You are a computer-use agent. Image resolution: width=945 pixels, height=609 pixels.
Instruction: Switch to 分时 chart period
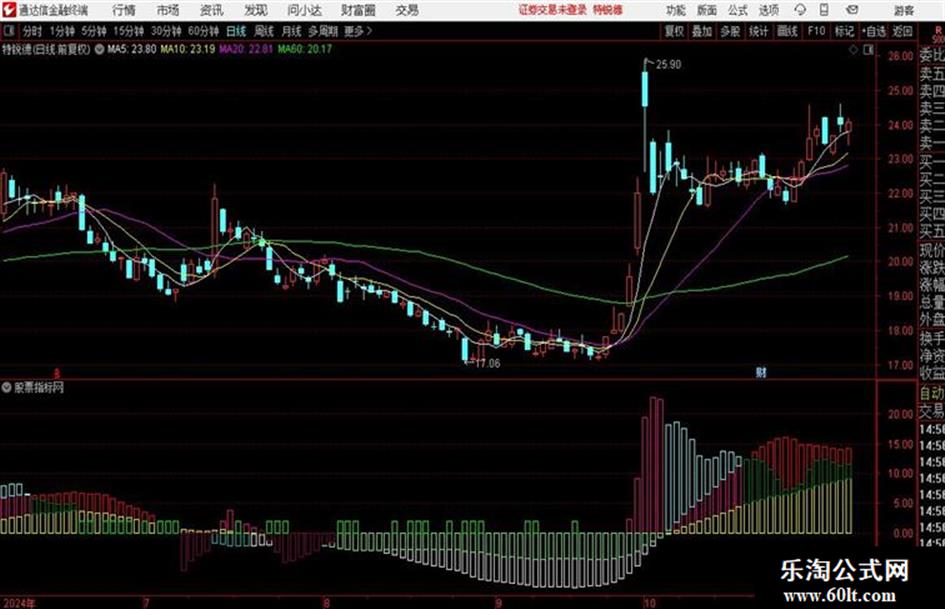pyautogui.click(x=32, y=31)
